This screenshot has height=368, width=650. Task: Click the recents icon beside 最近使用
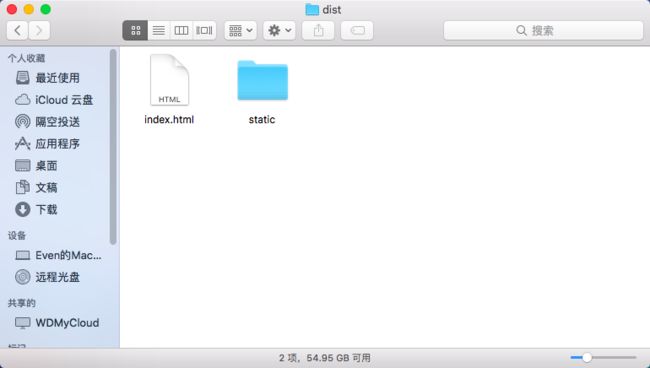[x=23, y=77]
